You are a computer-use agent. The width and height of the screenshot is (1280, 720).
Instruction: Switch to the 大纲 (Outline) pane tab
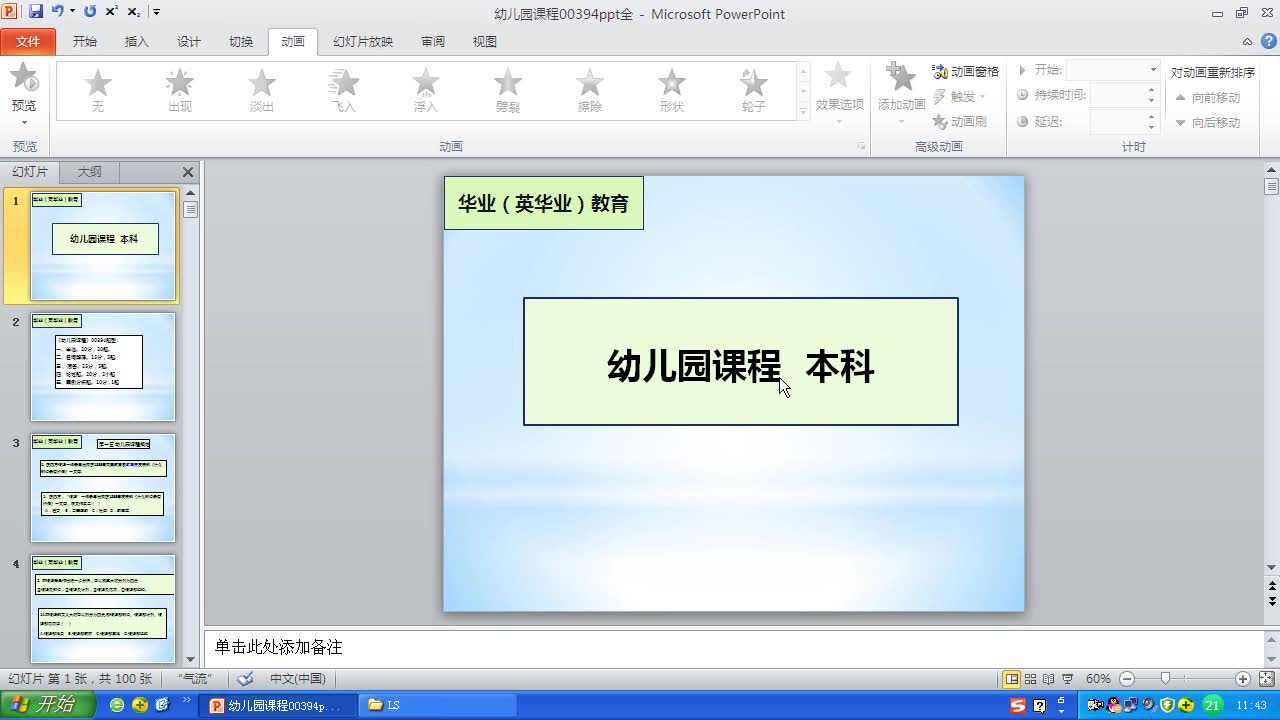tap(90, 172)
